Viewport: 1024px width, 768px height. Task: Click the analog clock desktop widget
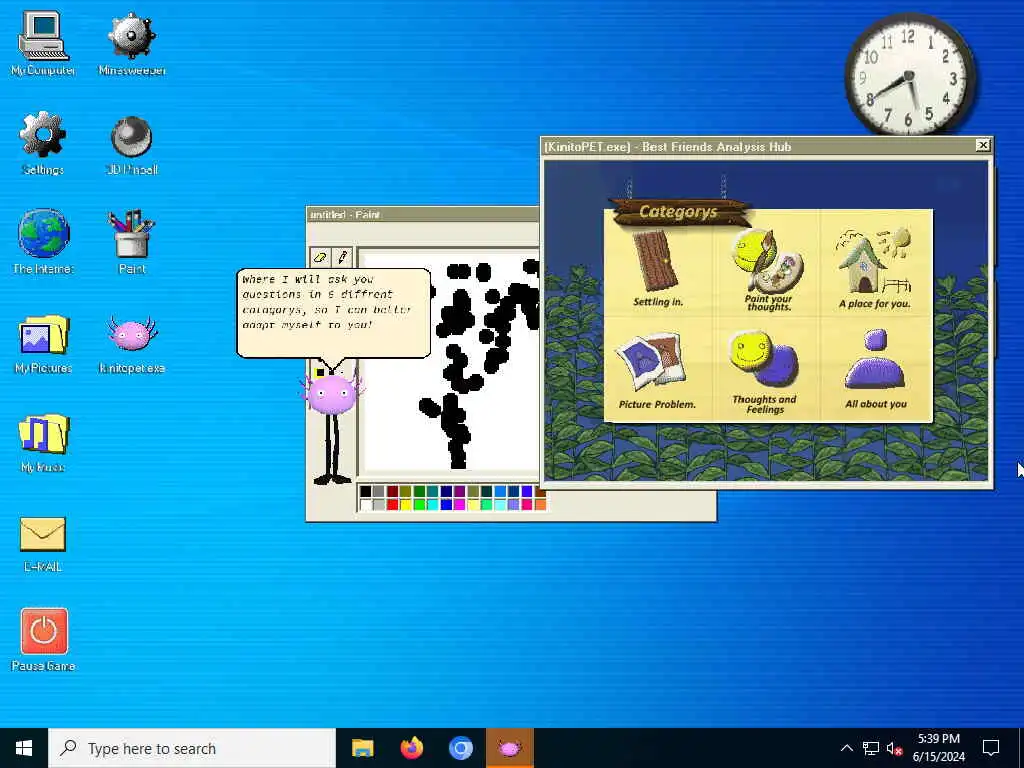910,74
